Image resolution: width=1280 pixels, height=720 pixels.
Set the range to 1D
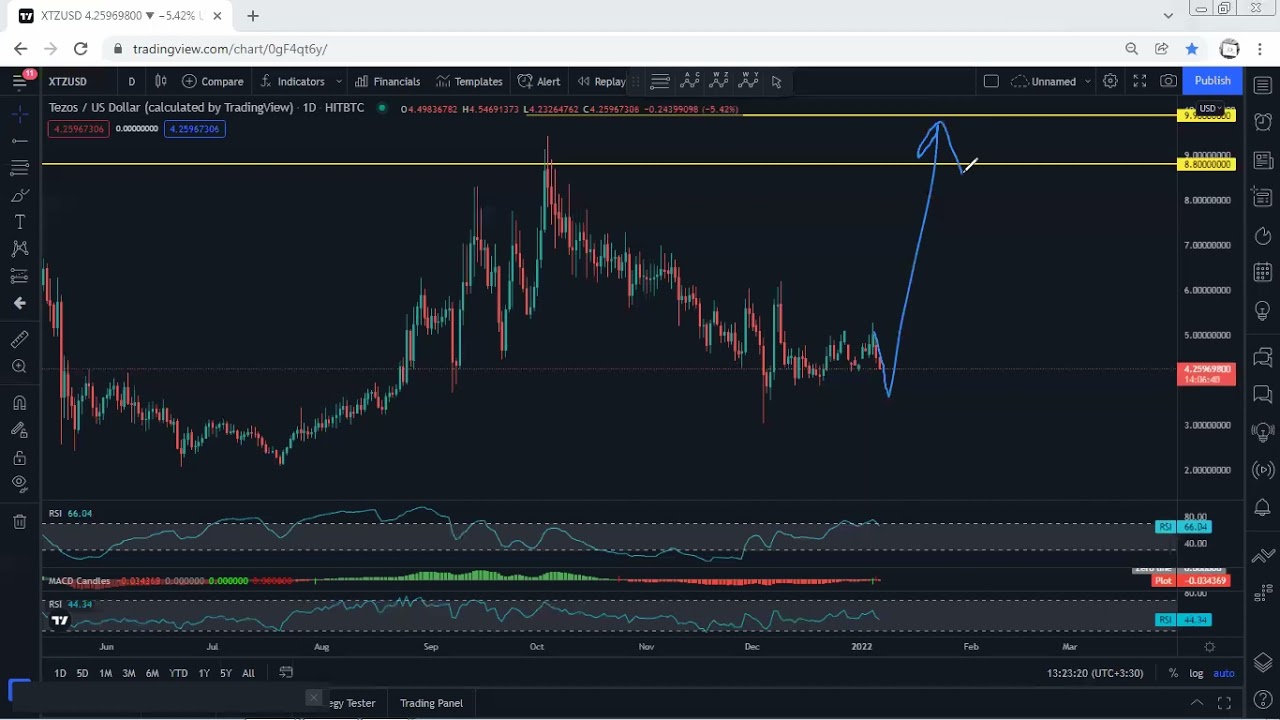60,673
